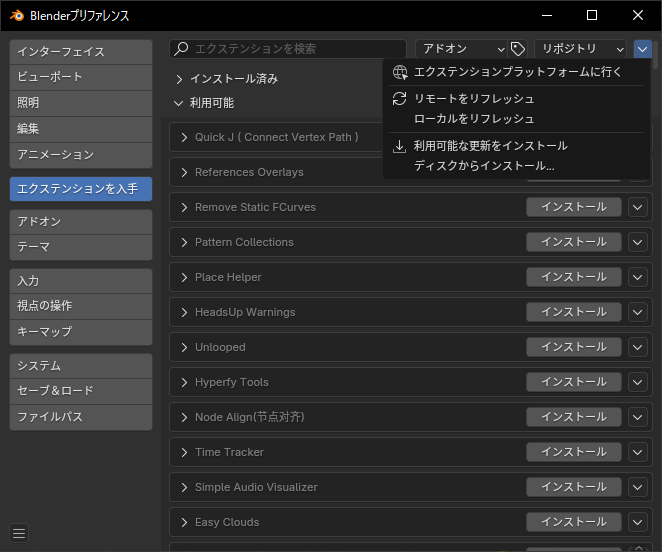This screenshot has height=552, width=662.
Task: Collapse the 利用可能 section
Action: click(x=179, y=103)
